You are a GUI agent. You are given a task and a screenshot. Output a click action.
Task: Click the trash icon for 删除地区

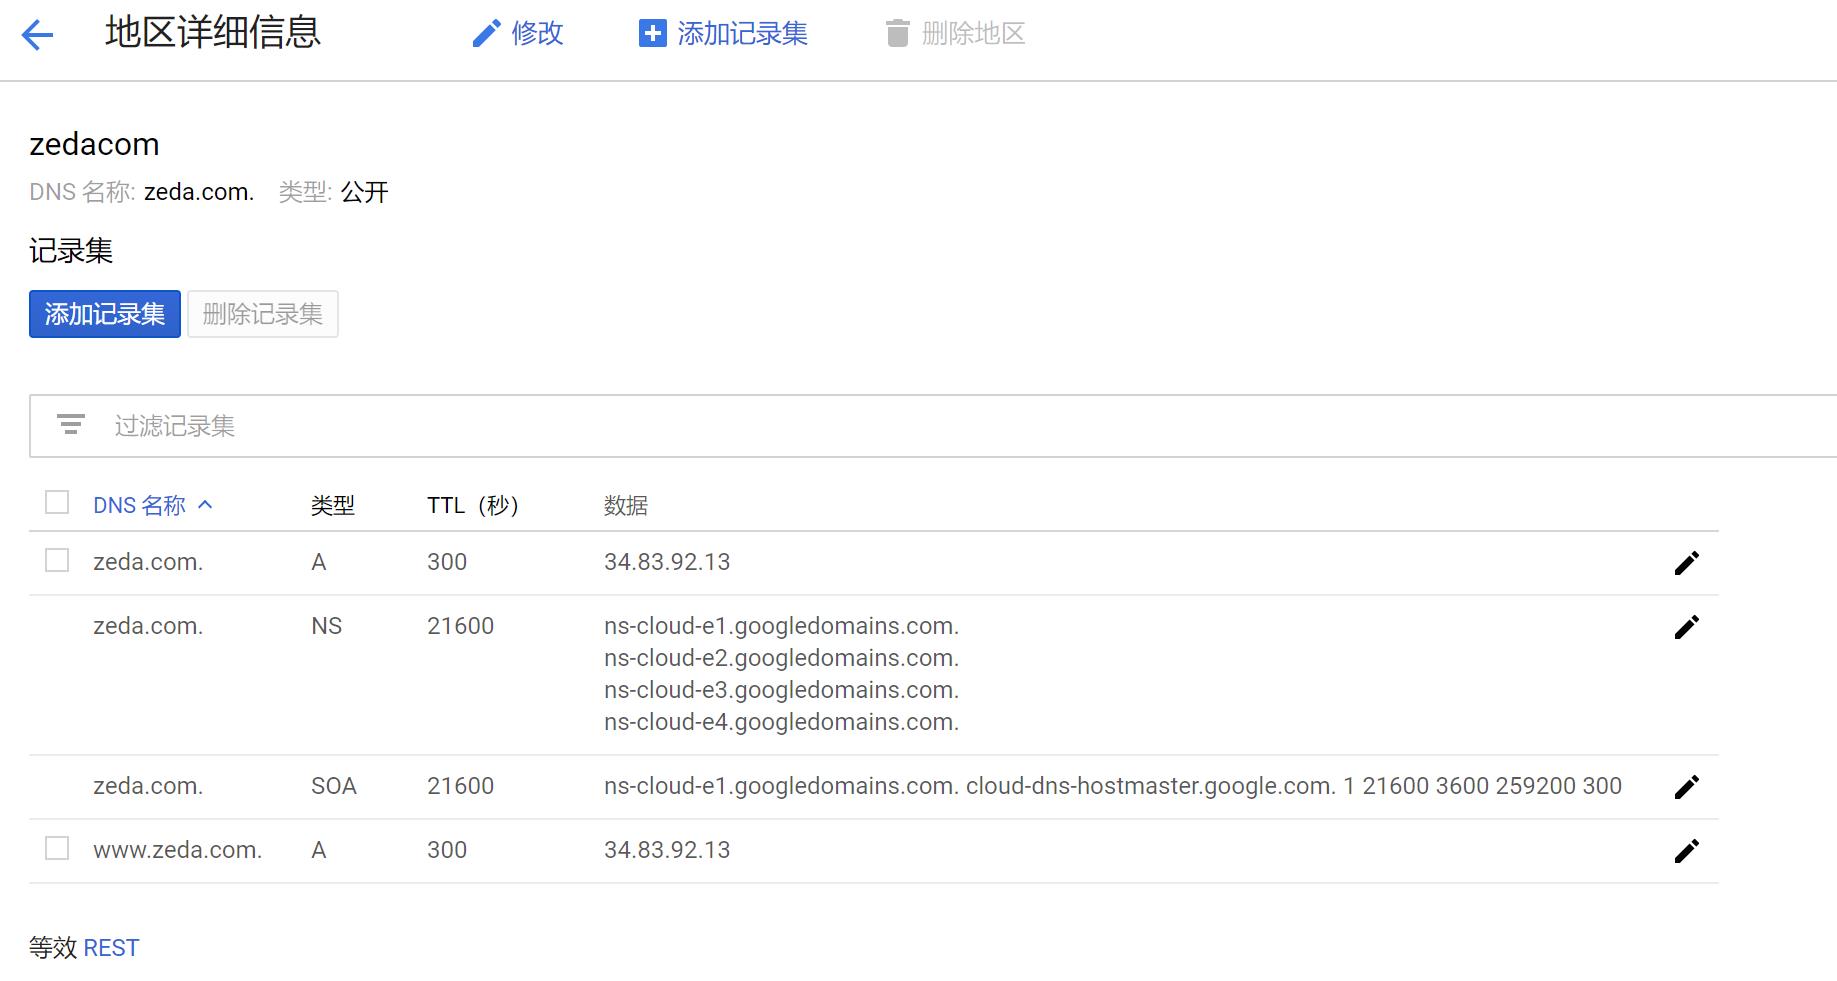click(897, 34)
